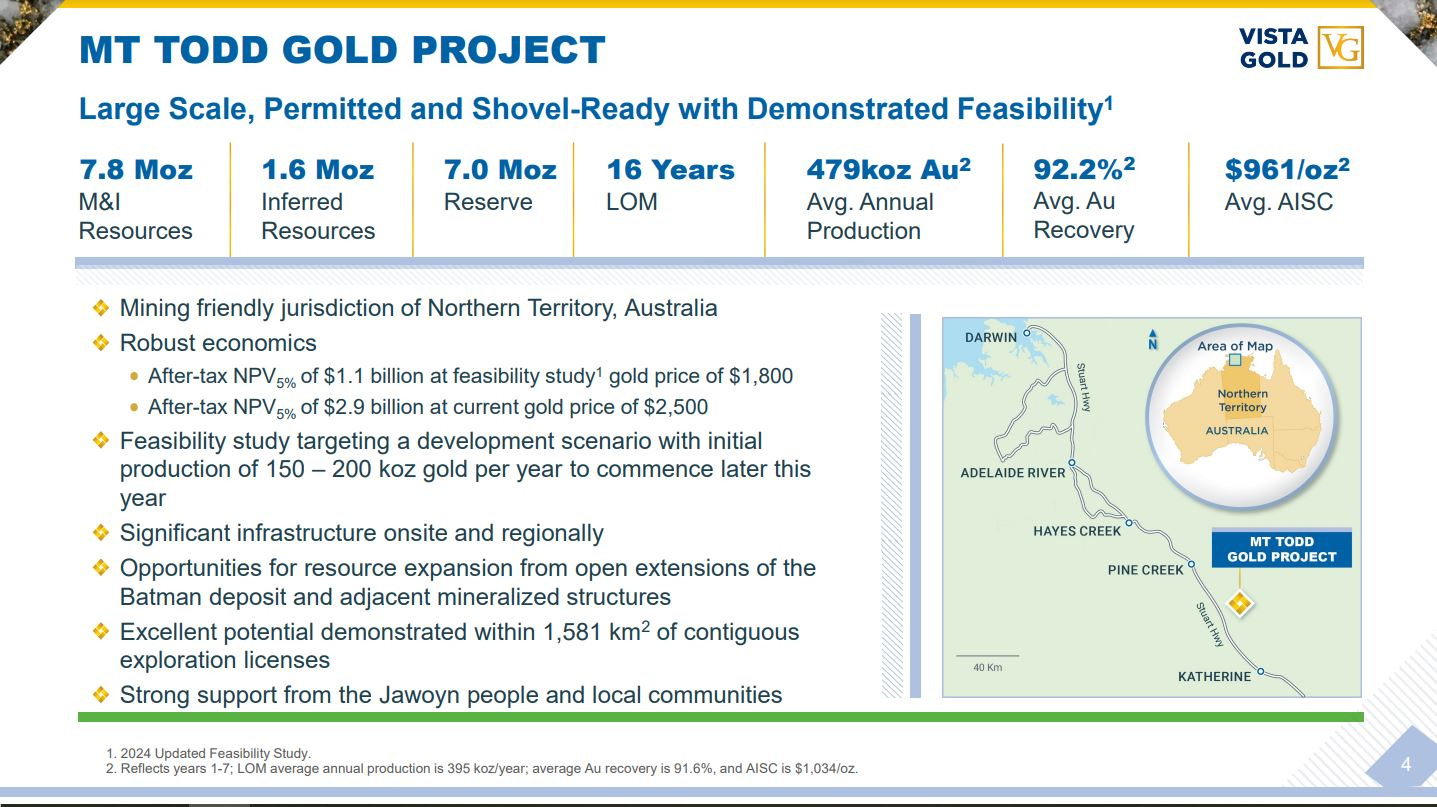This screenshot has width=1437, height=807.
Task: Click the ADELAIDE RIVER label on the map
Action: coord(1013,473)
